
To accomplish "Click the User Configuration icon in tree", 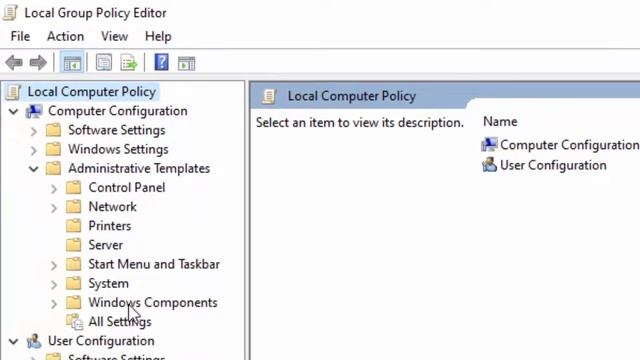I will point(34,341).
